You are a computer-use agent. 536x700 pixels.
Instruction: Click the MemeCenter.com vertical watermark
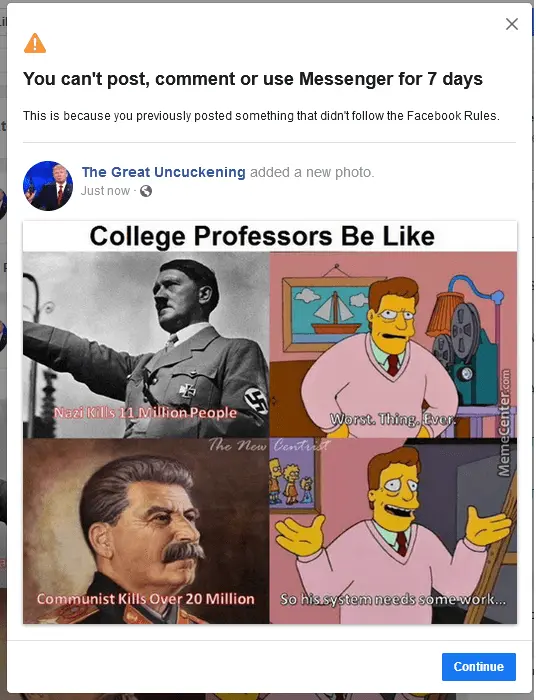pyautogui.click(x=503, y=422)
